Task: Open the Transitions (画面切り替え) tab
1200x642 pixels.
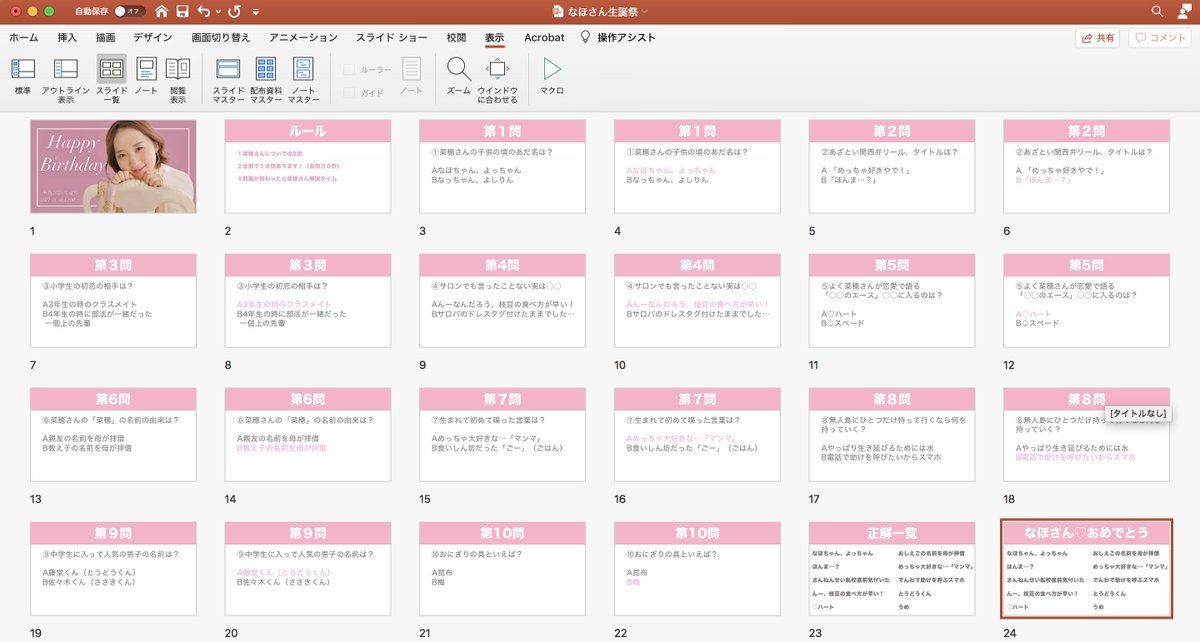Action: (221, 38)
